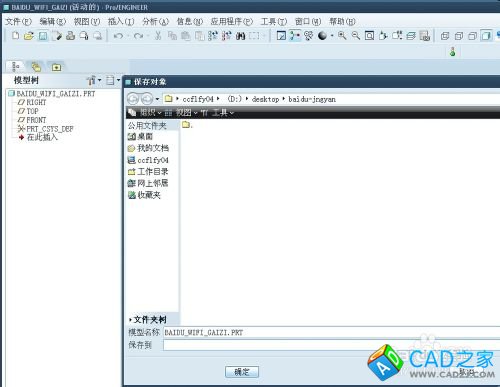Click the Save disk toolbar icon

[43, 35]
